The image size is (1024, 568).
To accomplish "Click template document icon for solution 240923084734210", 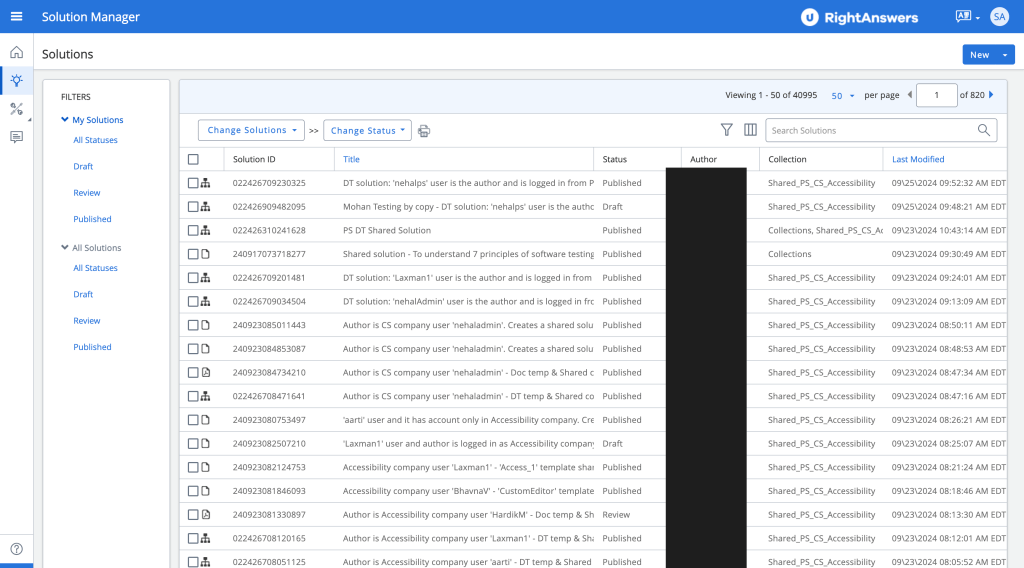I will pos(206,372).
